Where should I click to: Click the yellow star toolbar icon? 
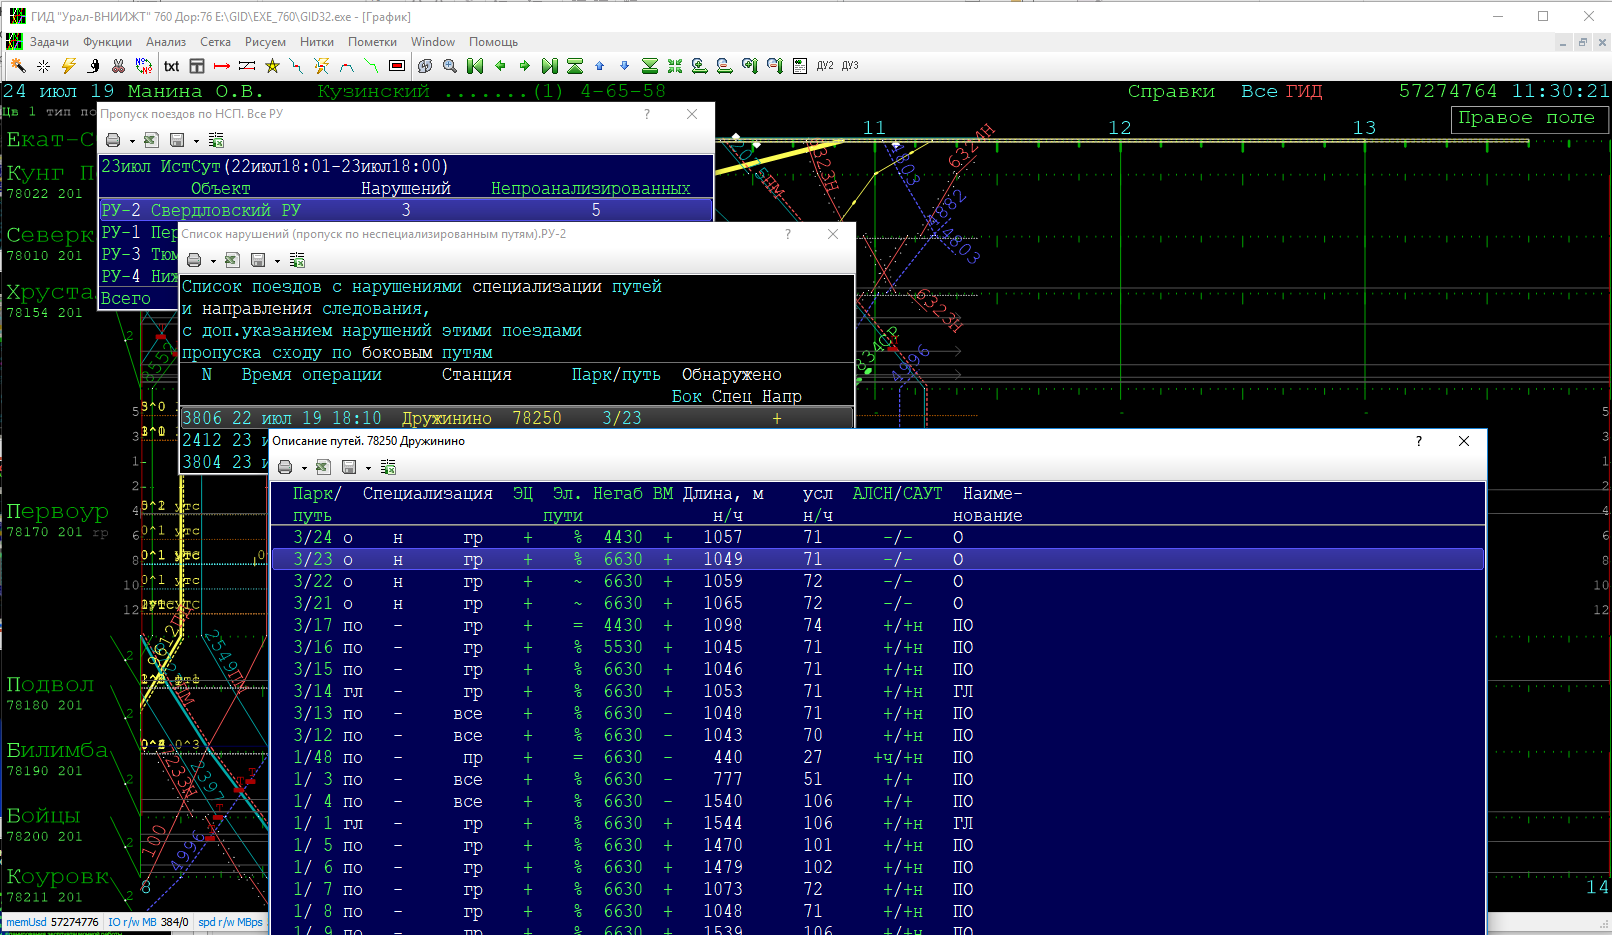tap(271, 66)
